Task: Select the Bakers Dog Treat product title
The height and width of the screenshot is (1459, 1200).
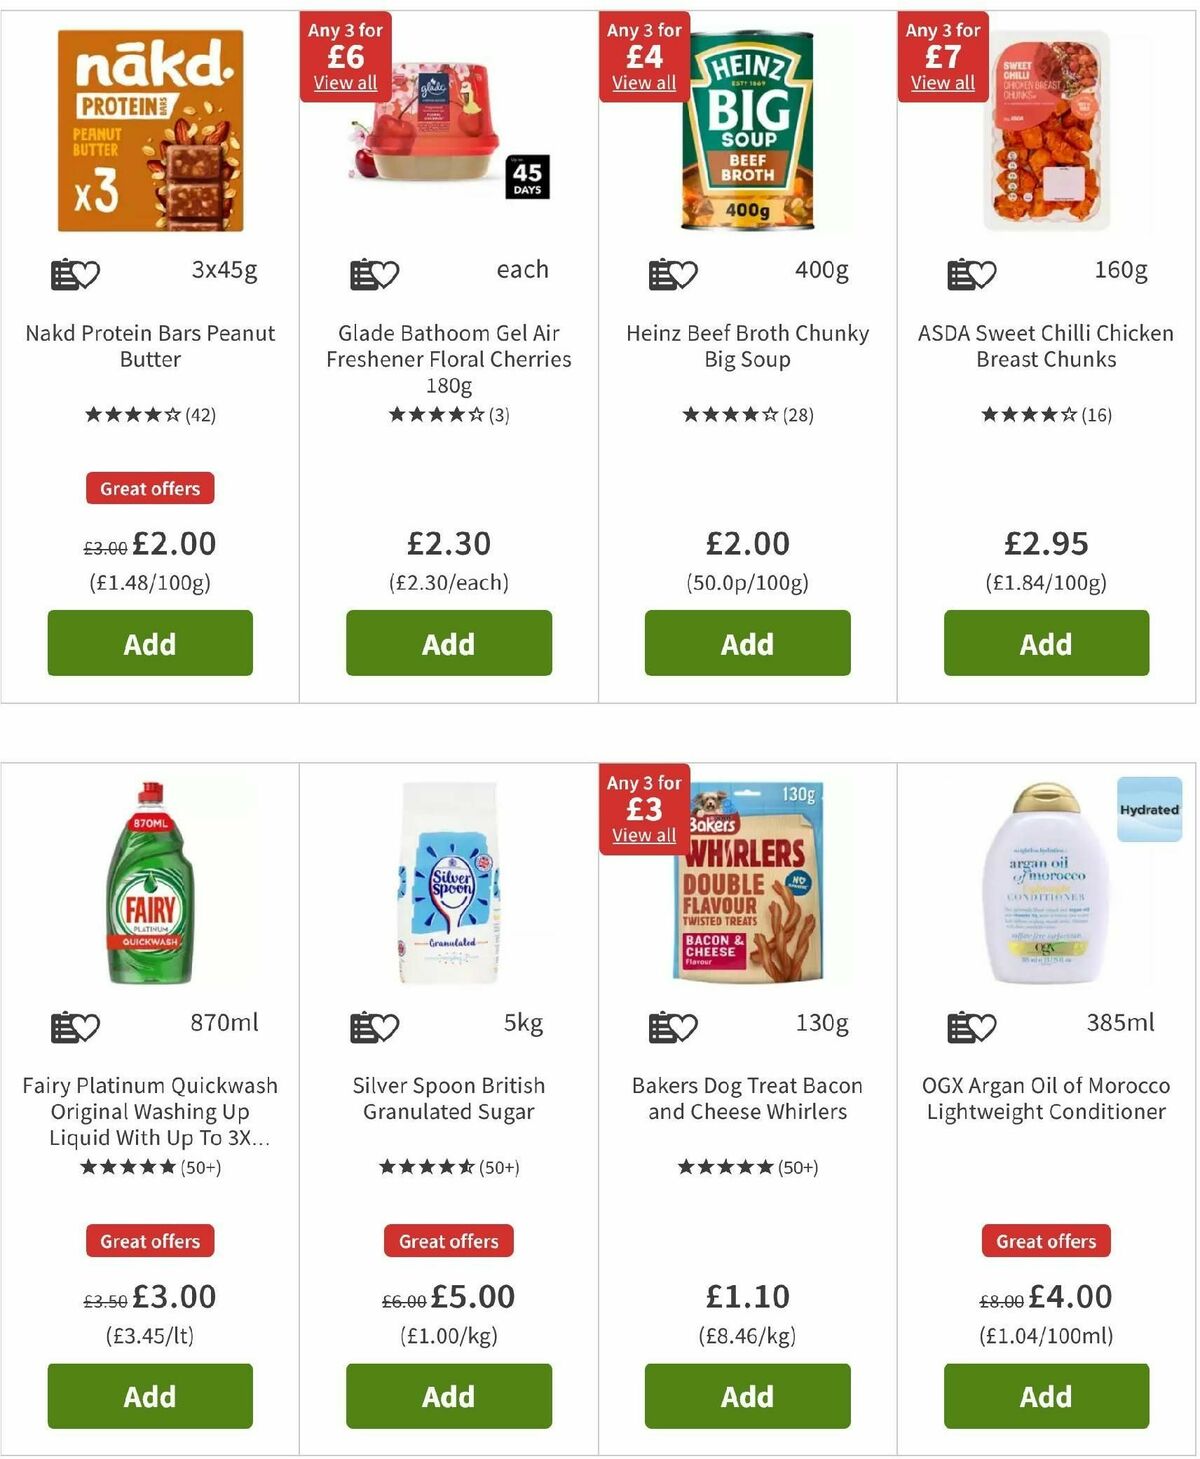Action: click(x=747, y=1098)
